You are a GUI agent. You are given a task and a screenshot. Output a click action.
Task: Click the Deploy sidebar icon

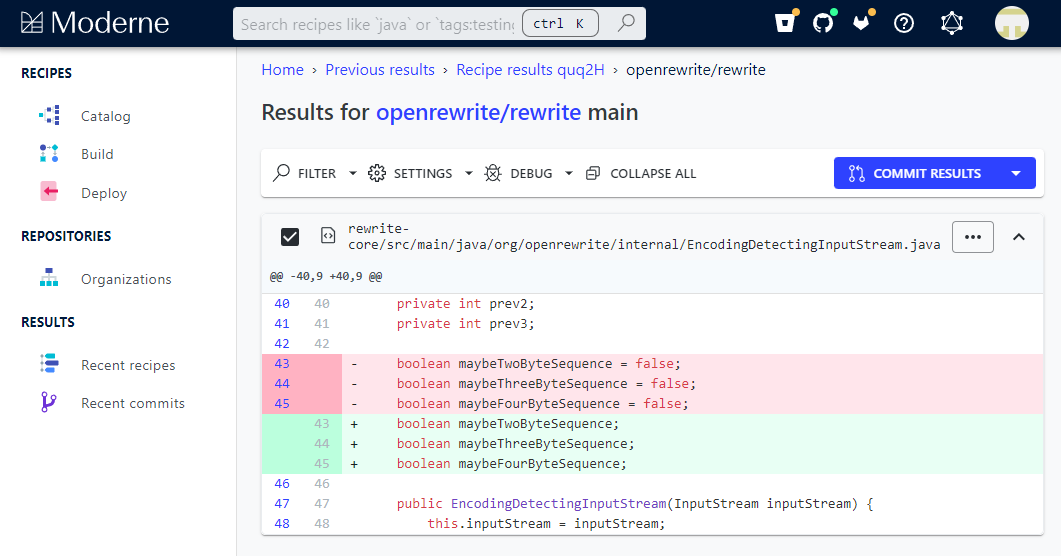pos(49,192)
